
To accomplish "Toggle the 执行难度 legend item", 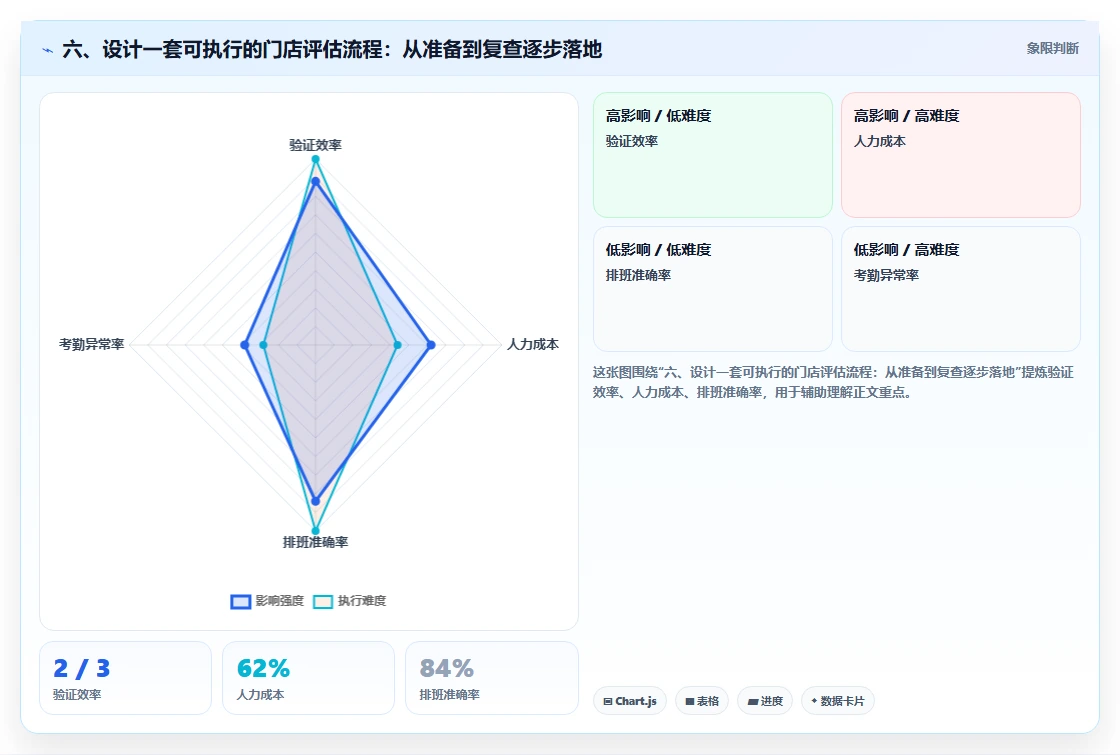I will 350,601.
